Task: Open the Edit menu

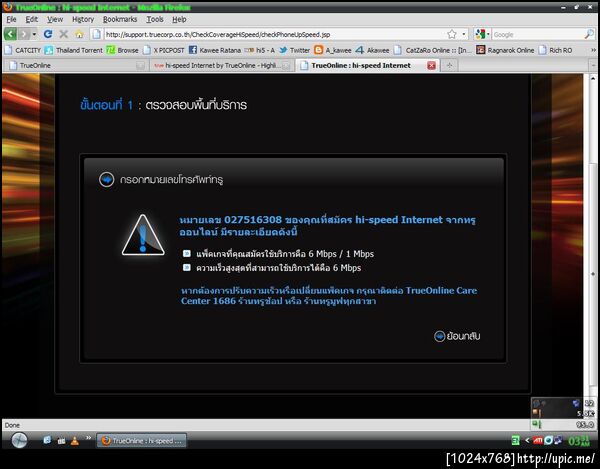Action: coord(31,19)
